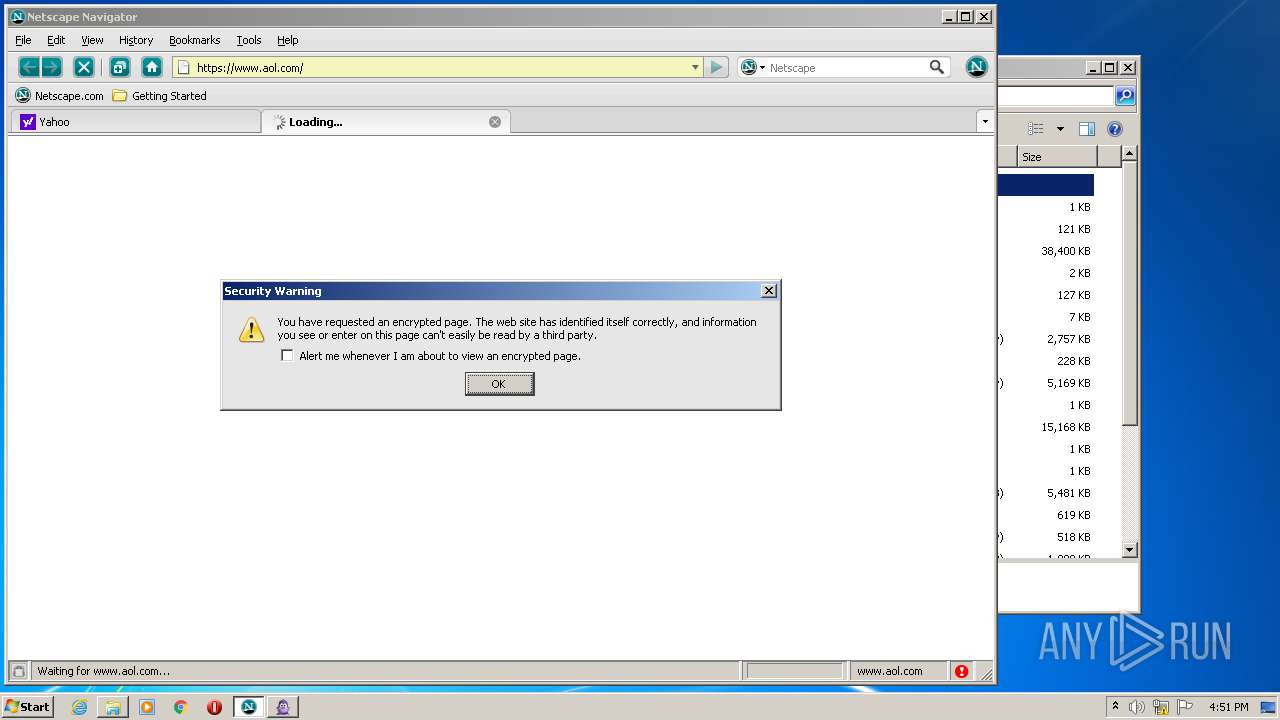Click the search button in background Explorer window
Image resolution: width=1280 pixels, height=720 pixels.
pos(1125,96)
